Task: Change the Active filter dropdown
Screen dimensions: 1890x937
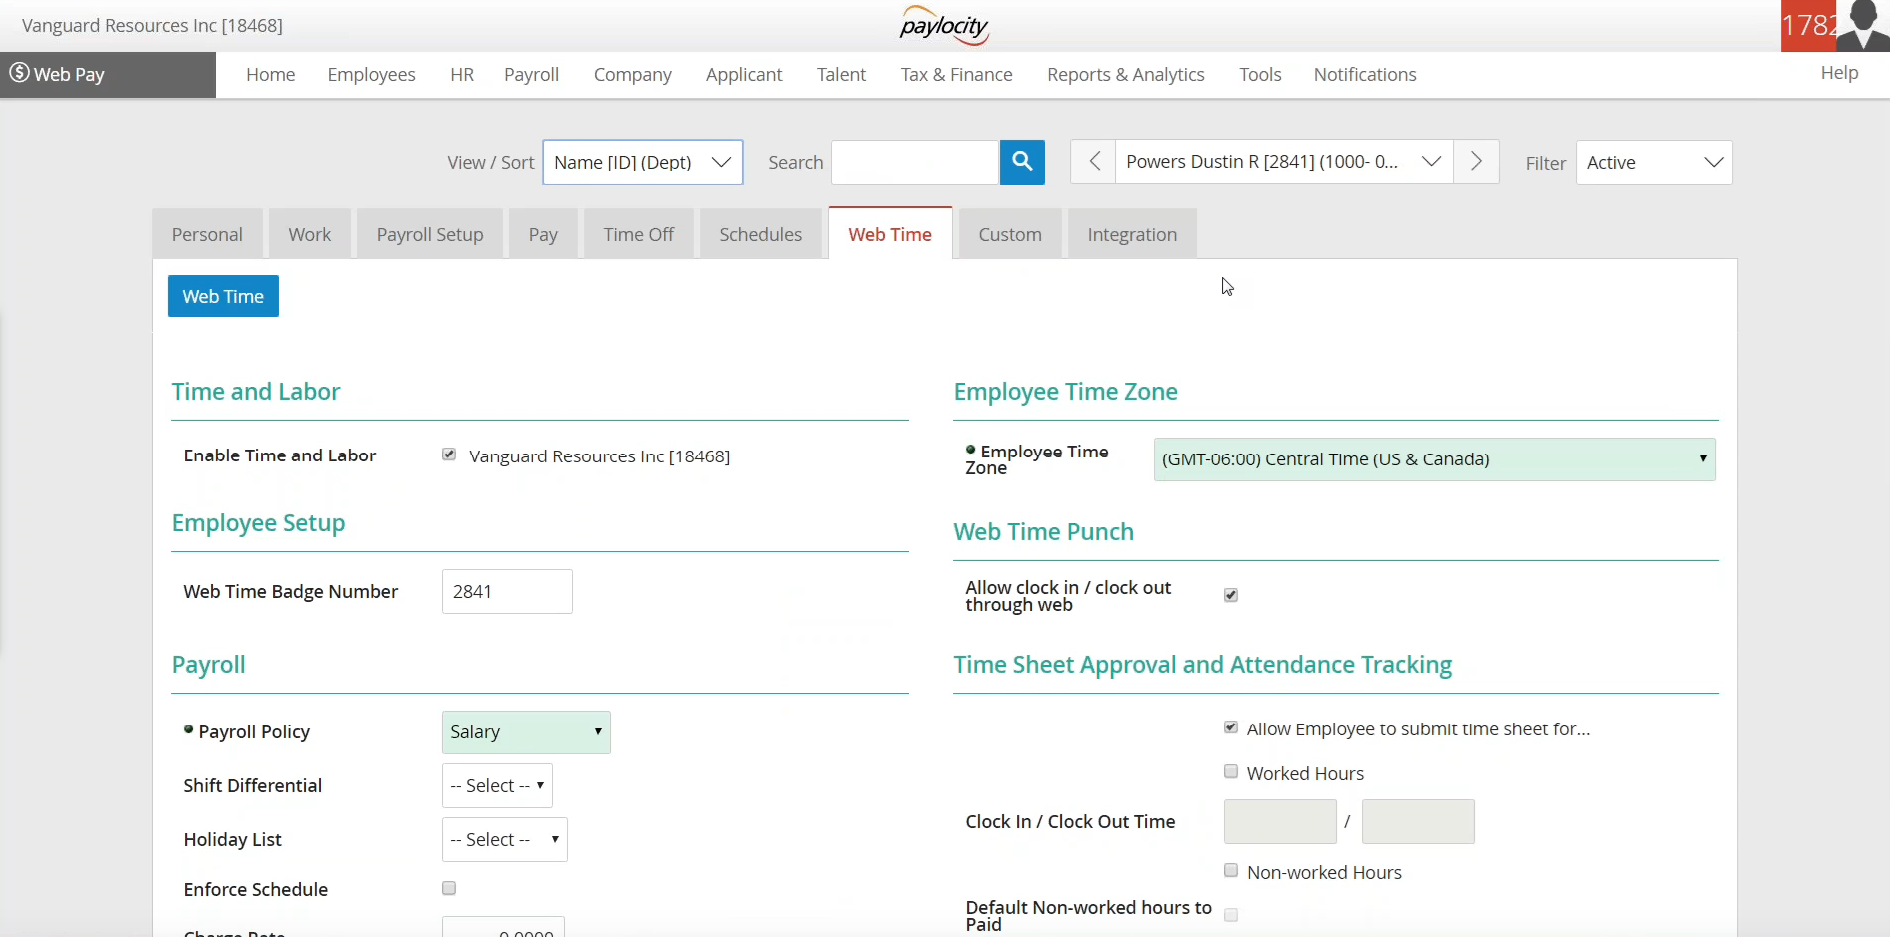Action: (x=1653, y=161)
